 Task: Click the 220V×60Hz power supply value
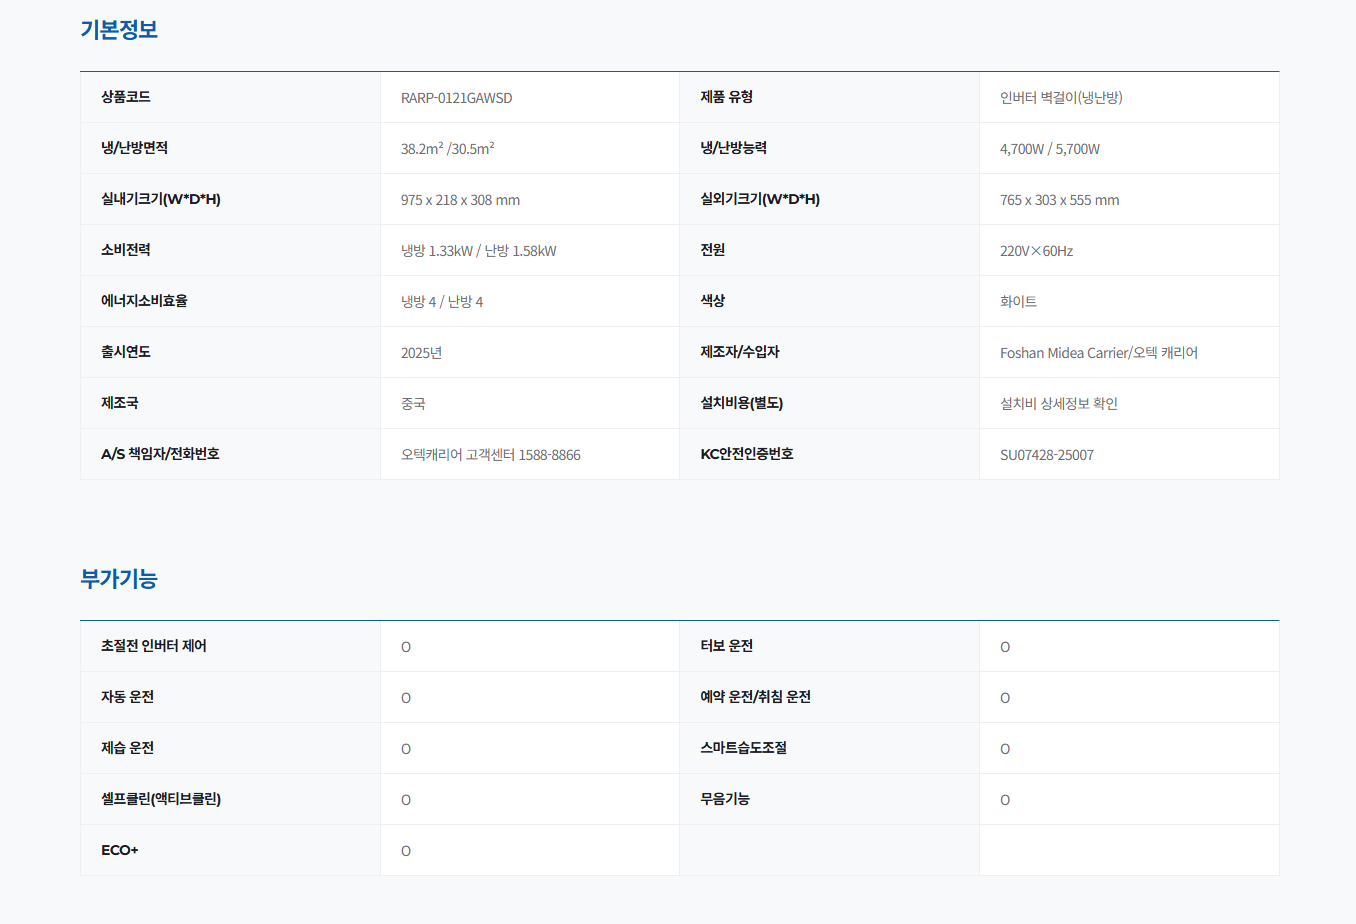point(1036,251)
